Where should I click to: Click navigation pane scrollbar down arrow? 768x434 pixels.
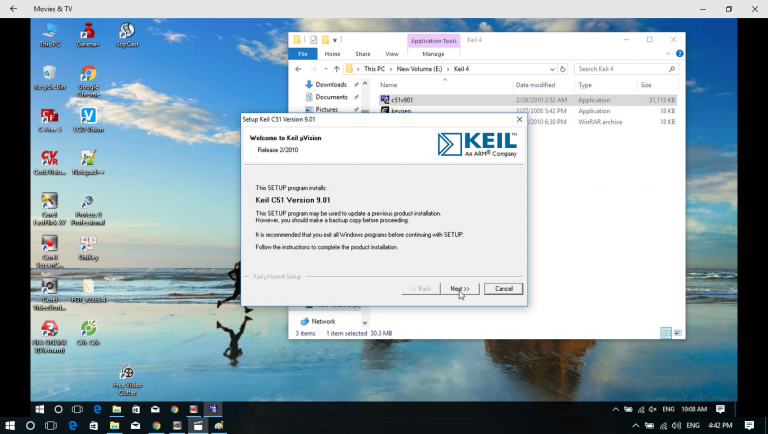tap(365, 323)
